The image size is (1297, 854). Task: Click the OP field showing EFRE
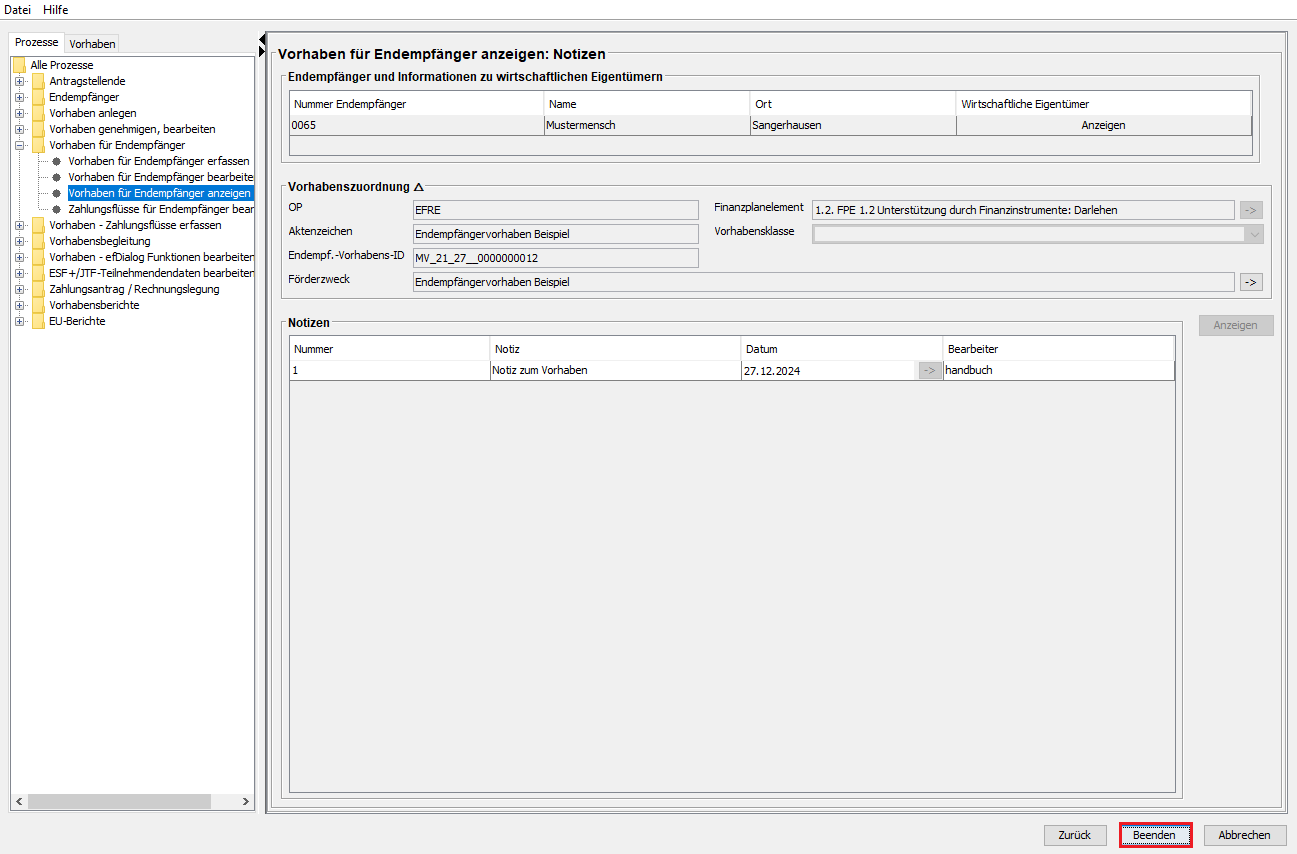pyautogui.click(x=555, y=210)
